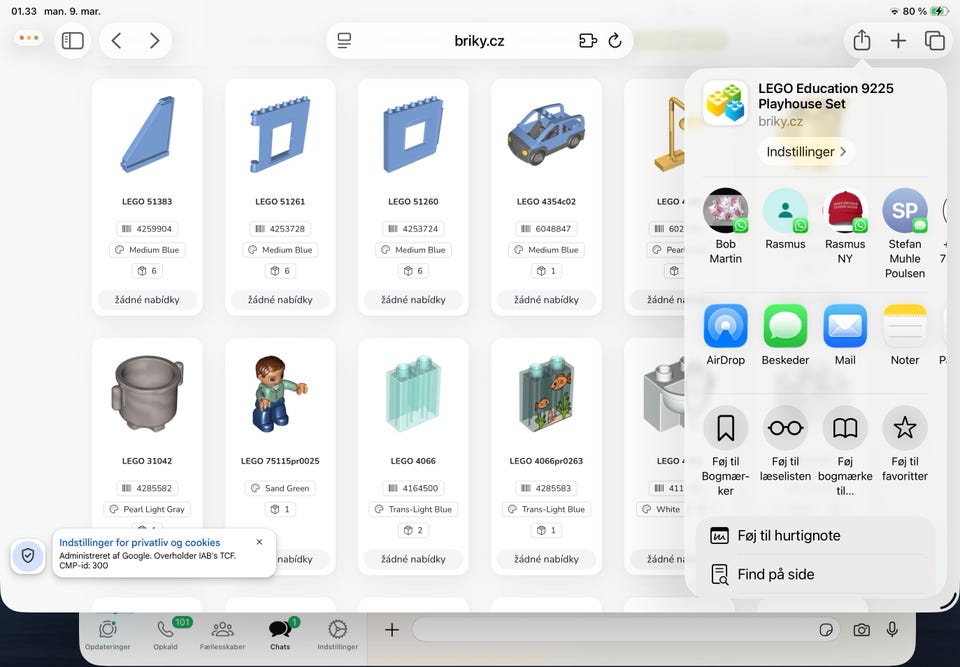Image resolution: width=960 pixels, height=667 pixels.
Task: Click element ID 6048847 tag
Action: 546,228
